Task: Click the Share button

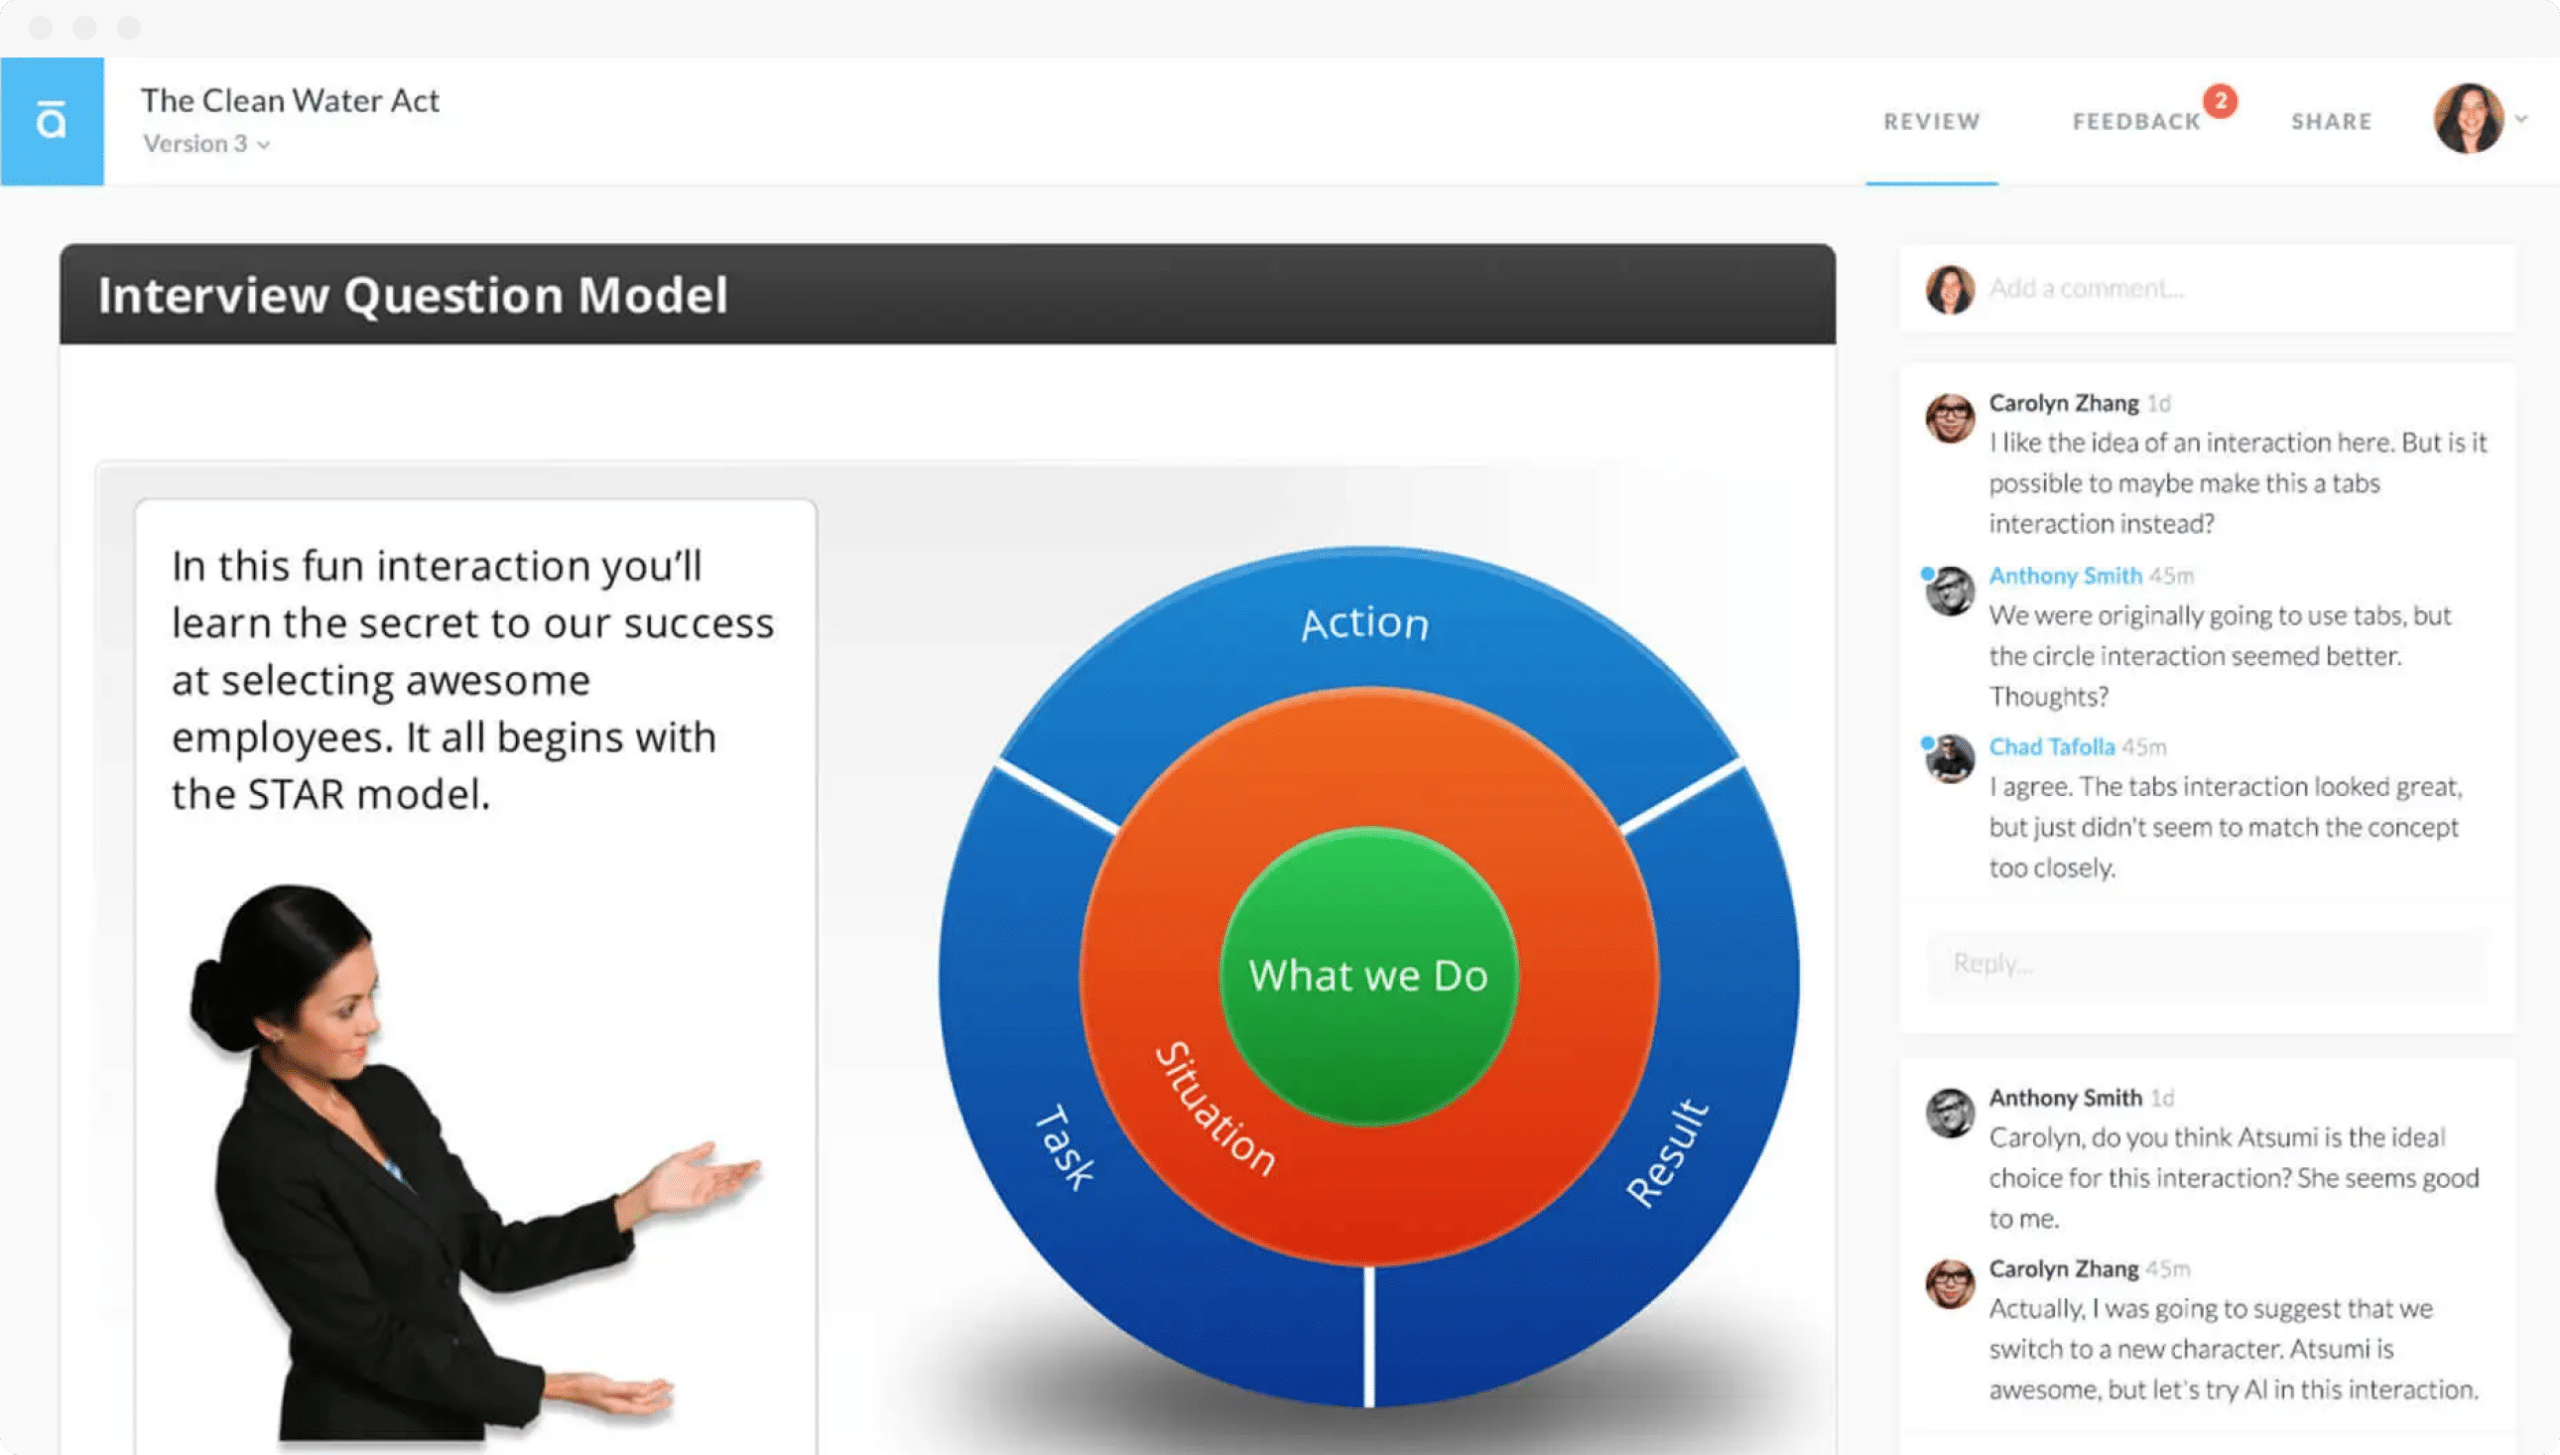Action: (2331, 122)
